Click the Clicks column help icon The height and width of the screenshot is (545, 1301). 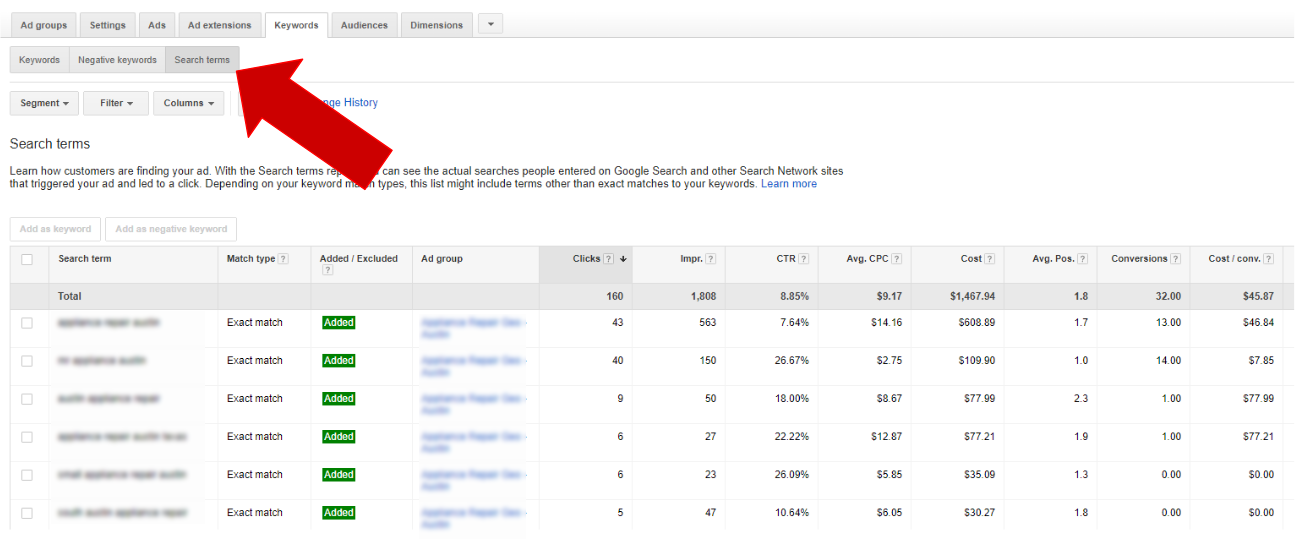pyautogui.click(x=609, y=259)
